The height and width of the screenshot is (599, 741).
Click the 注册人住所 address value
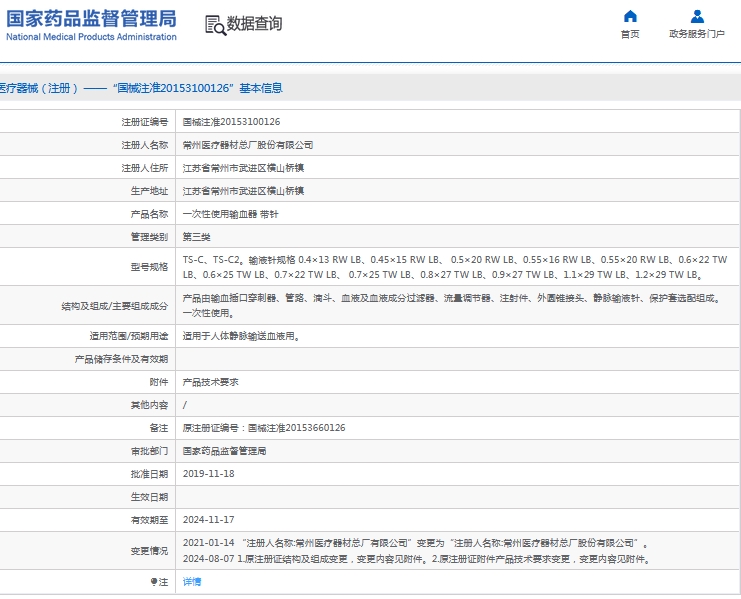[243, 168]
